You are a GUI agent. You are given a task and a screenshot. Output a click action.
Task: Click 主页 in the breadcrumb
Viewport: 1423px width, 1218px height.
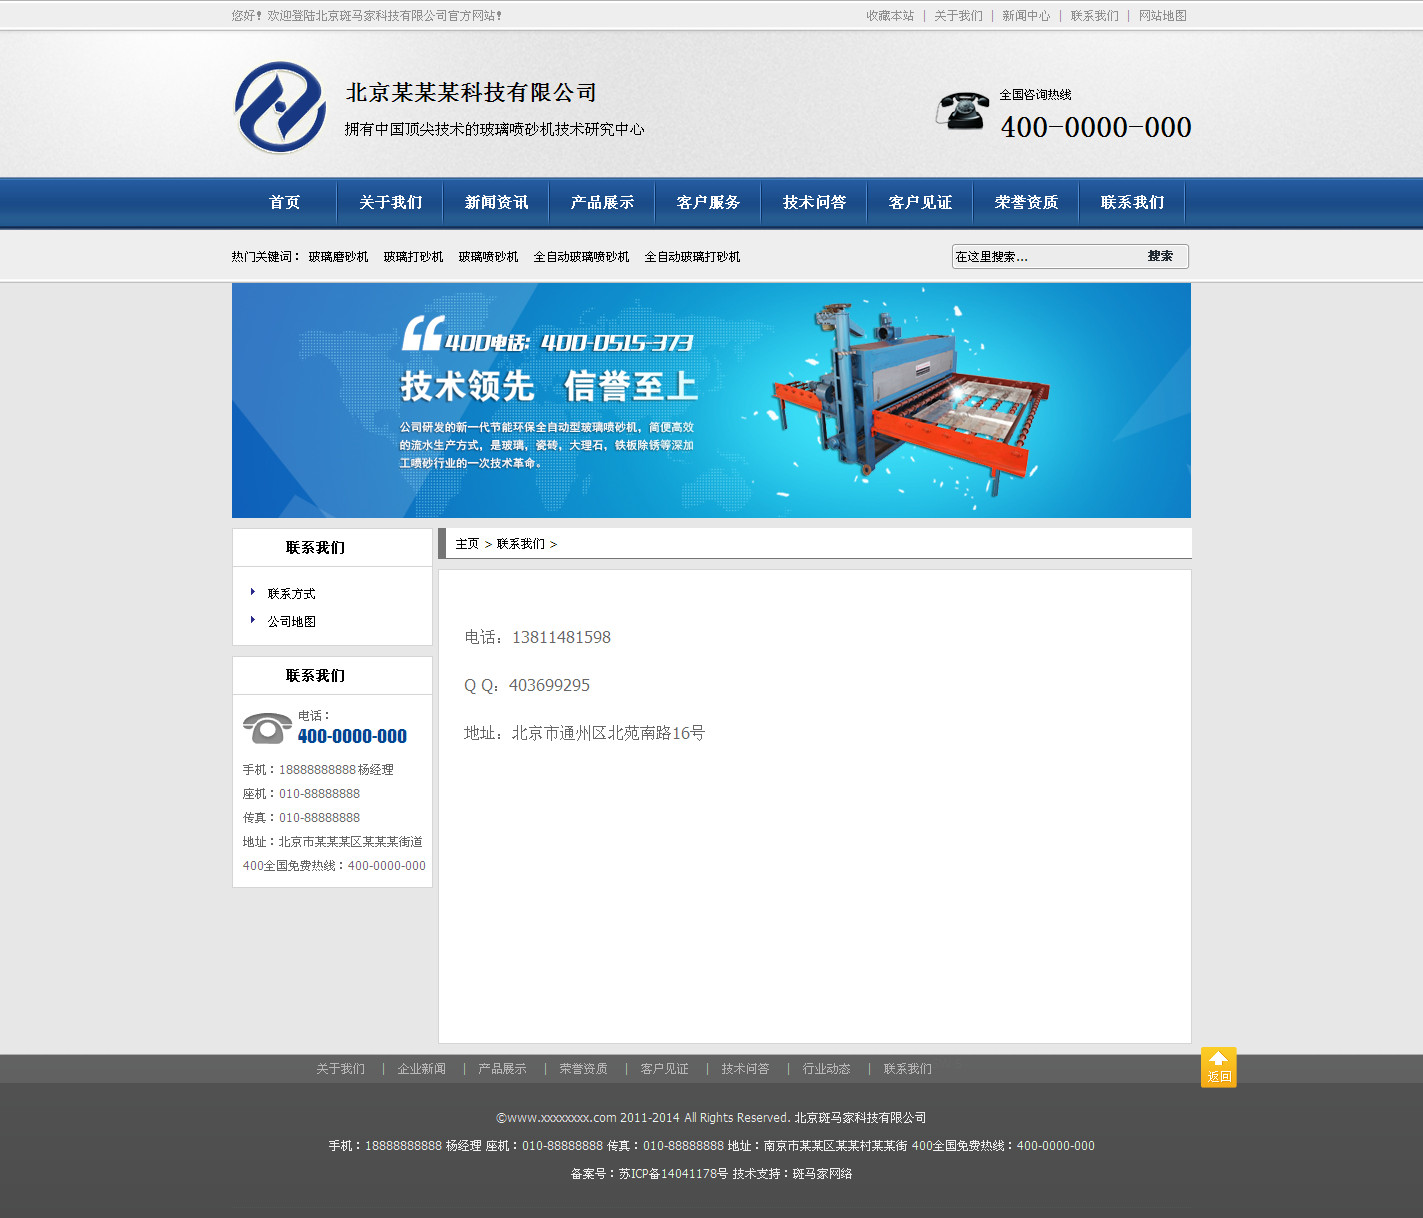click(467, 544)
